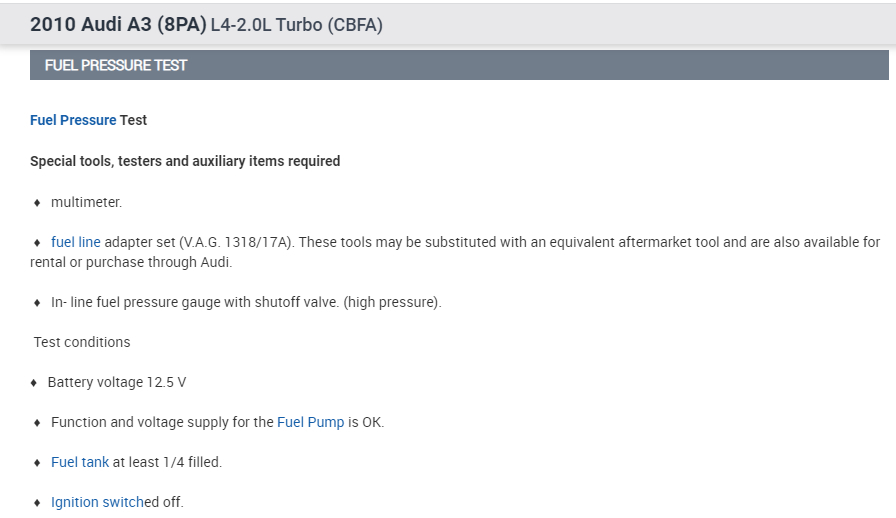Click the bullet before "Battery voltage 12.5 V"

pos(34,383)
